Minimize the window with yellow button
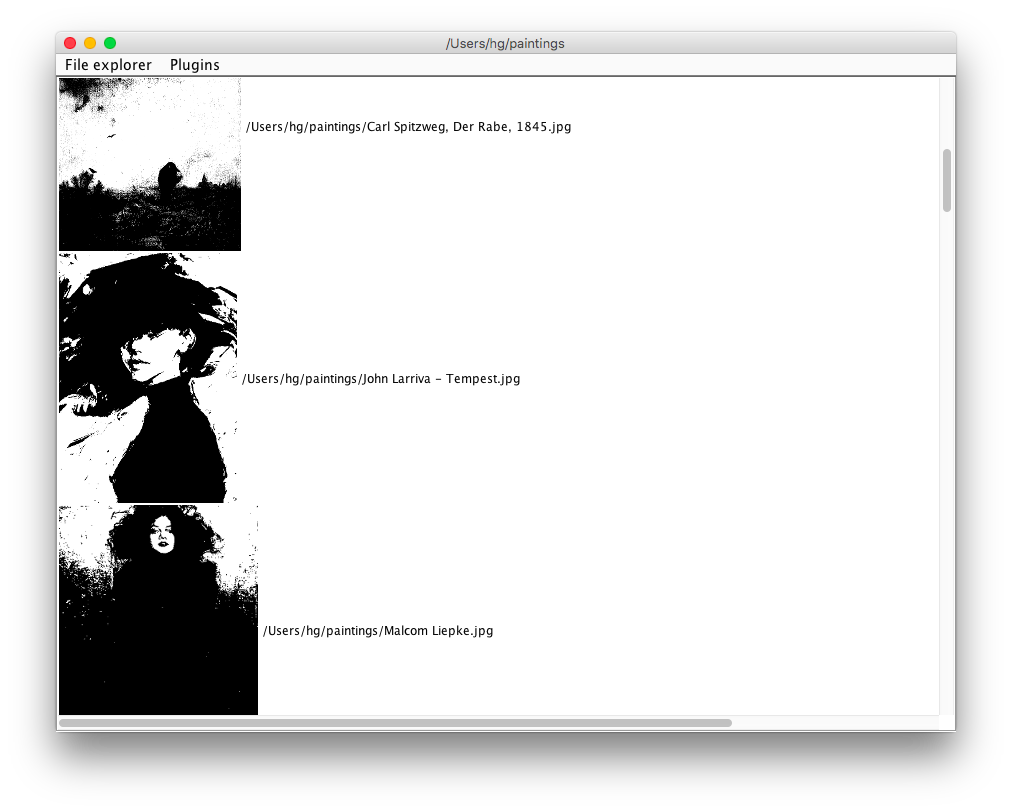This screenshot has width=1012, height=812. 90,43
